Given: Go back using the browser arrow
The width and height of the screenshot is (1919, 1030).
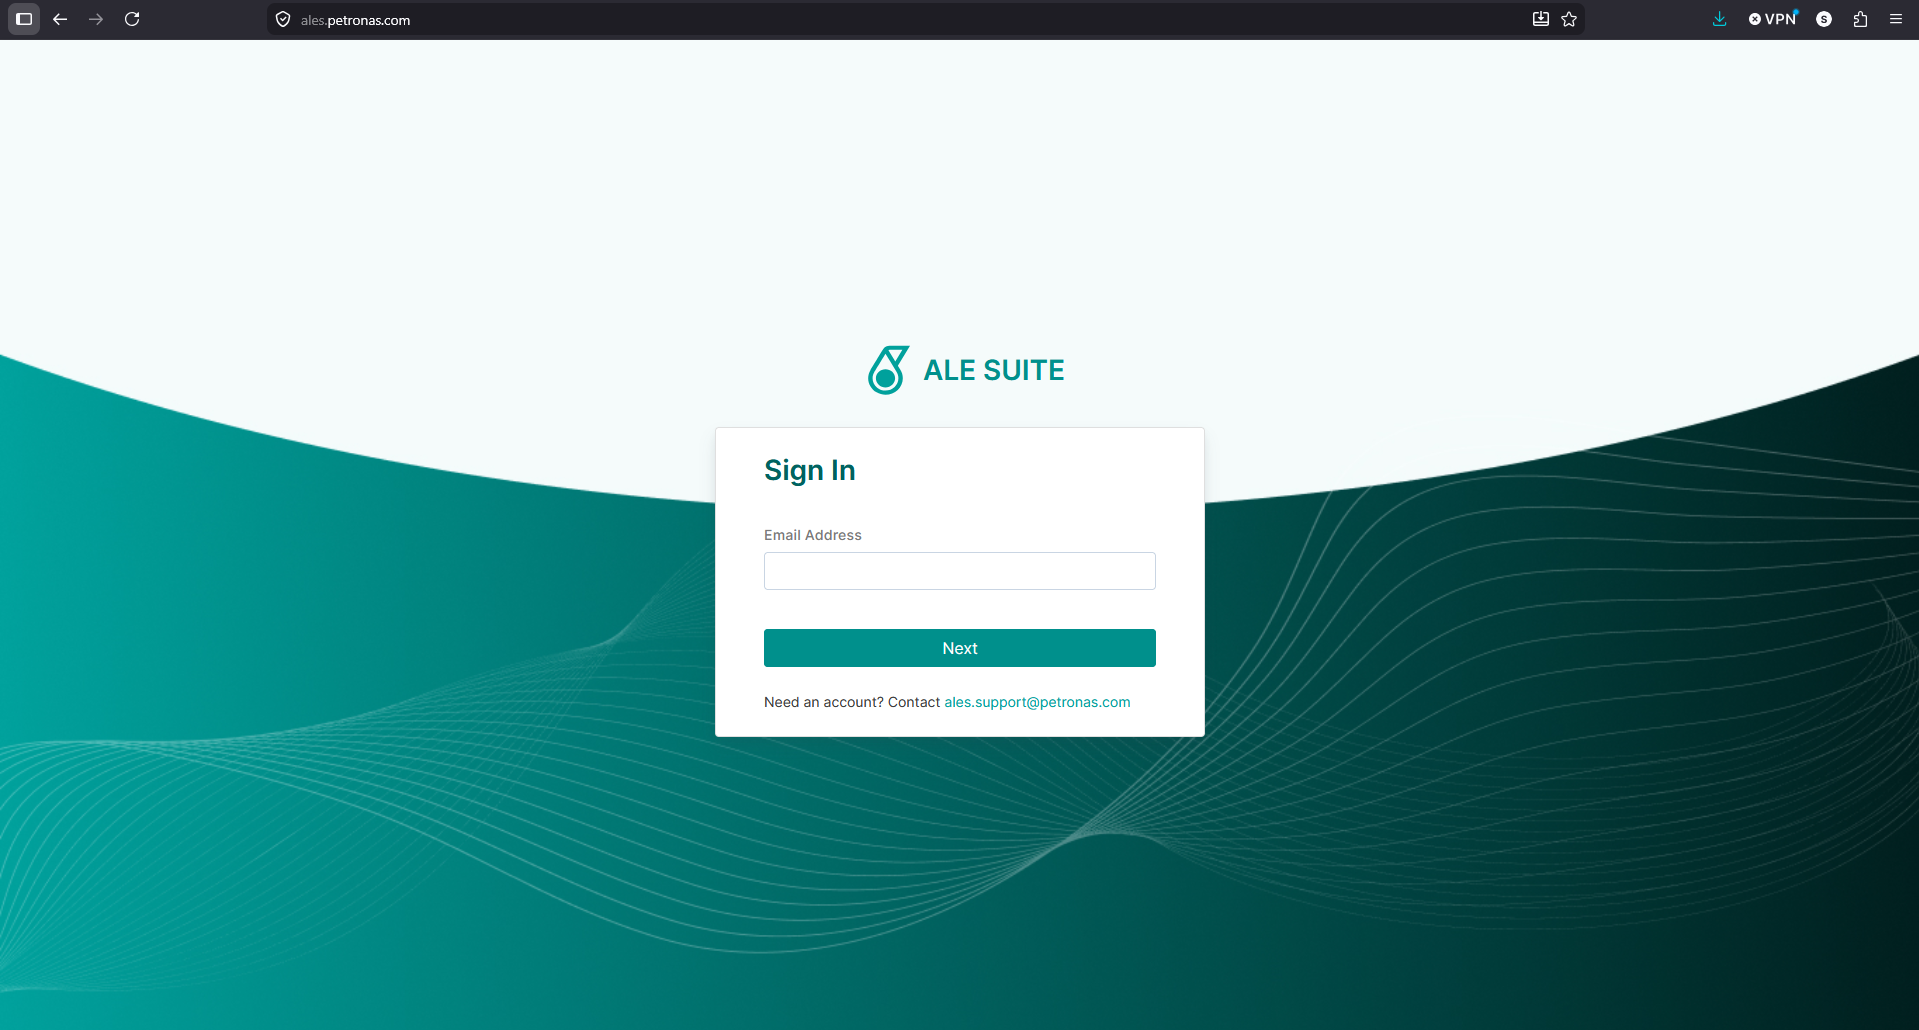Looking at the screenshot, I should point(60,19).
